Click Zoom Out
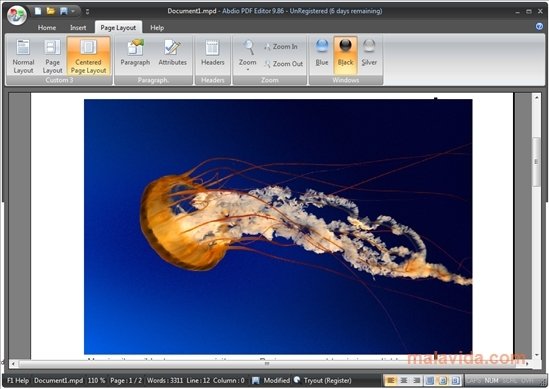 (x=283, y=64)
